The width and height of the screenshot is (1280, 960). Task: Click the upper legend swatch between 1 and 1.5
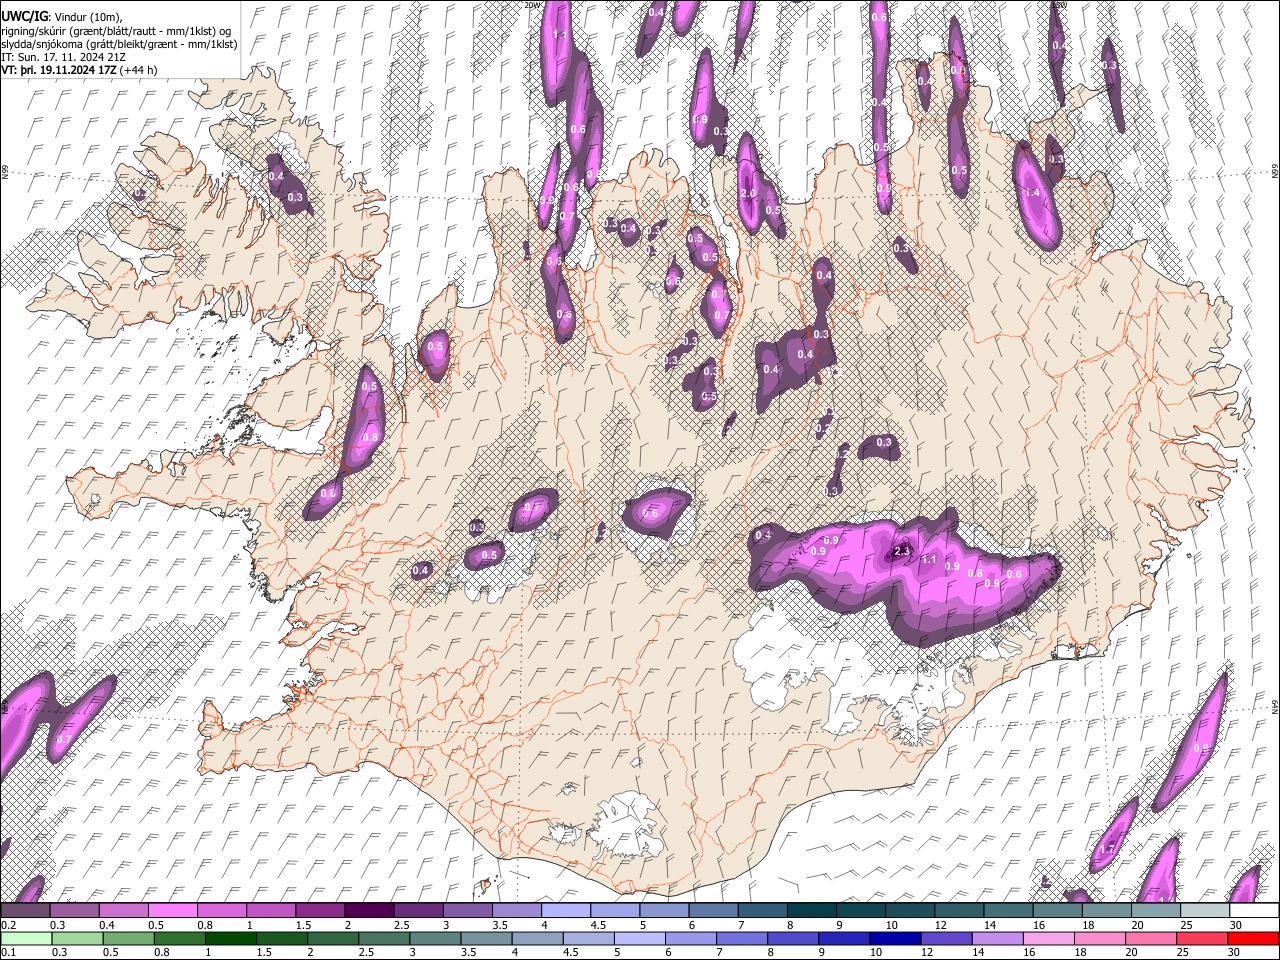[x=271, y=911]
